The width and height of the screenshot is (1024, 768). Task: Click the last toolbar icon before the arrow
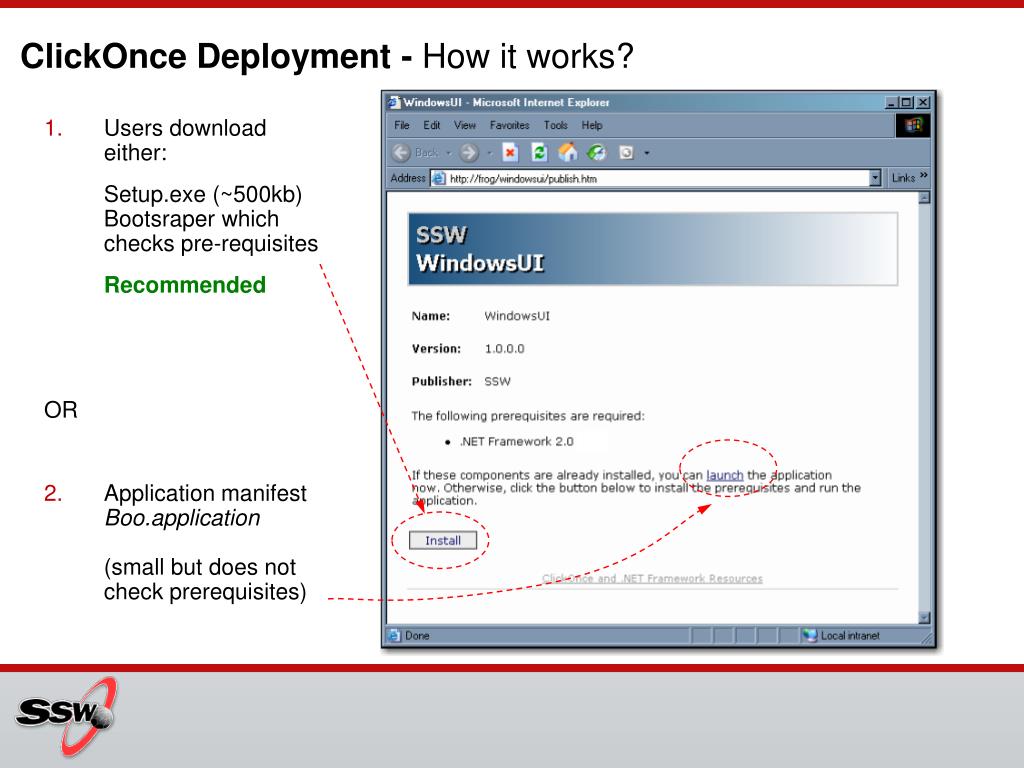pos(626,153)
